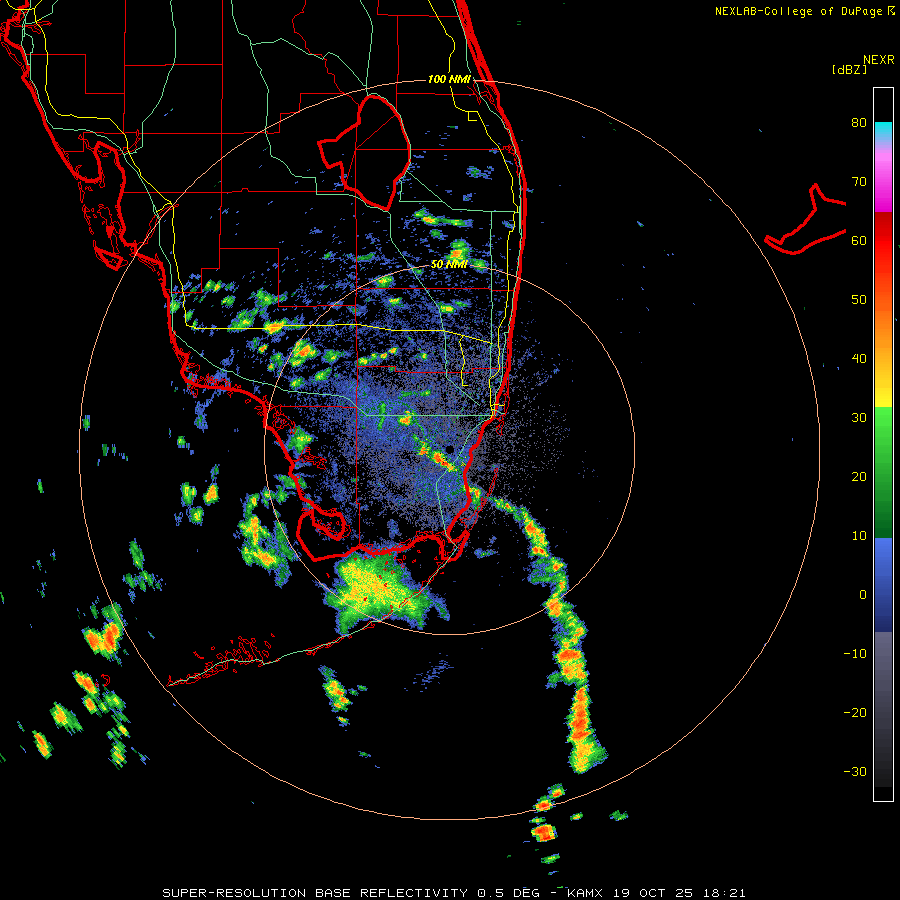Pick the magenta-pink segment of the color bar
The image size is (900, 900).
point(883,178)
